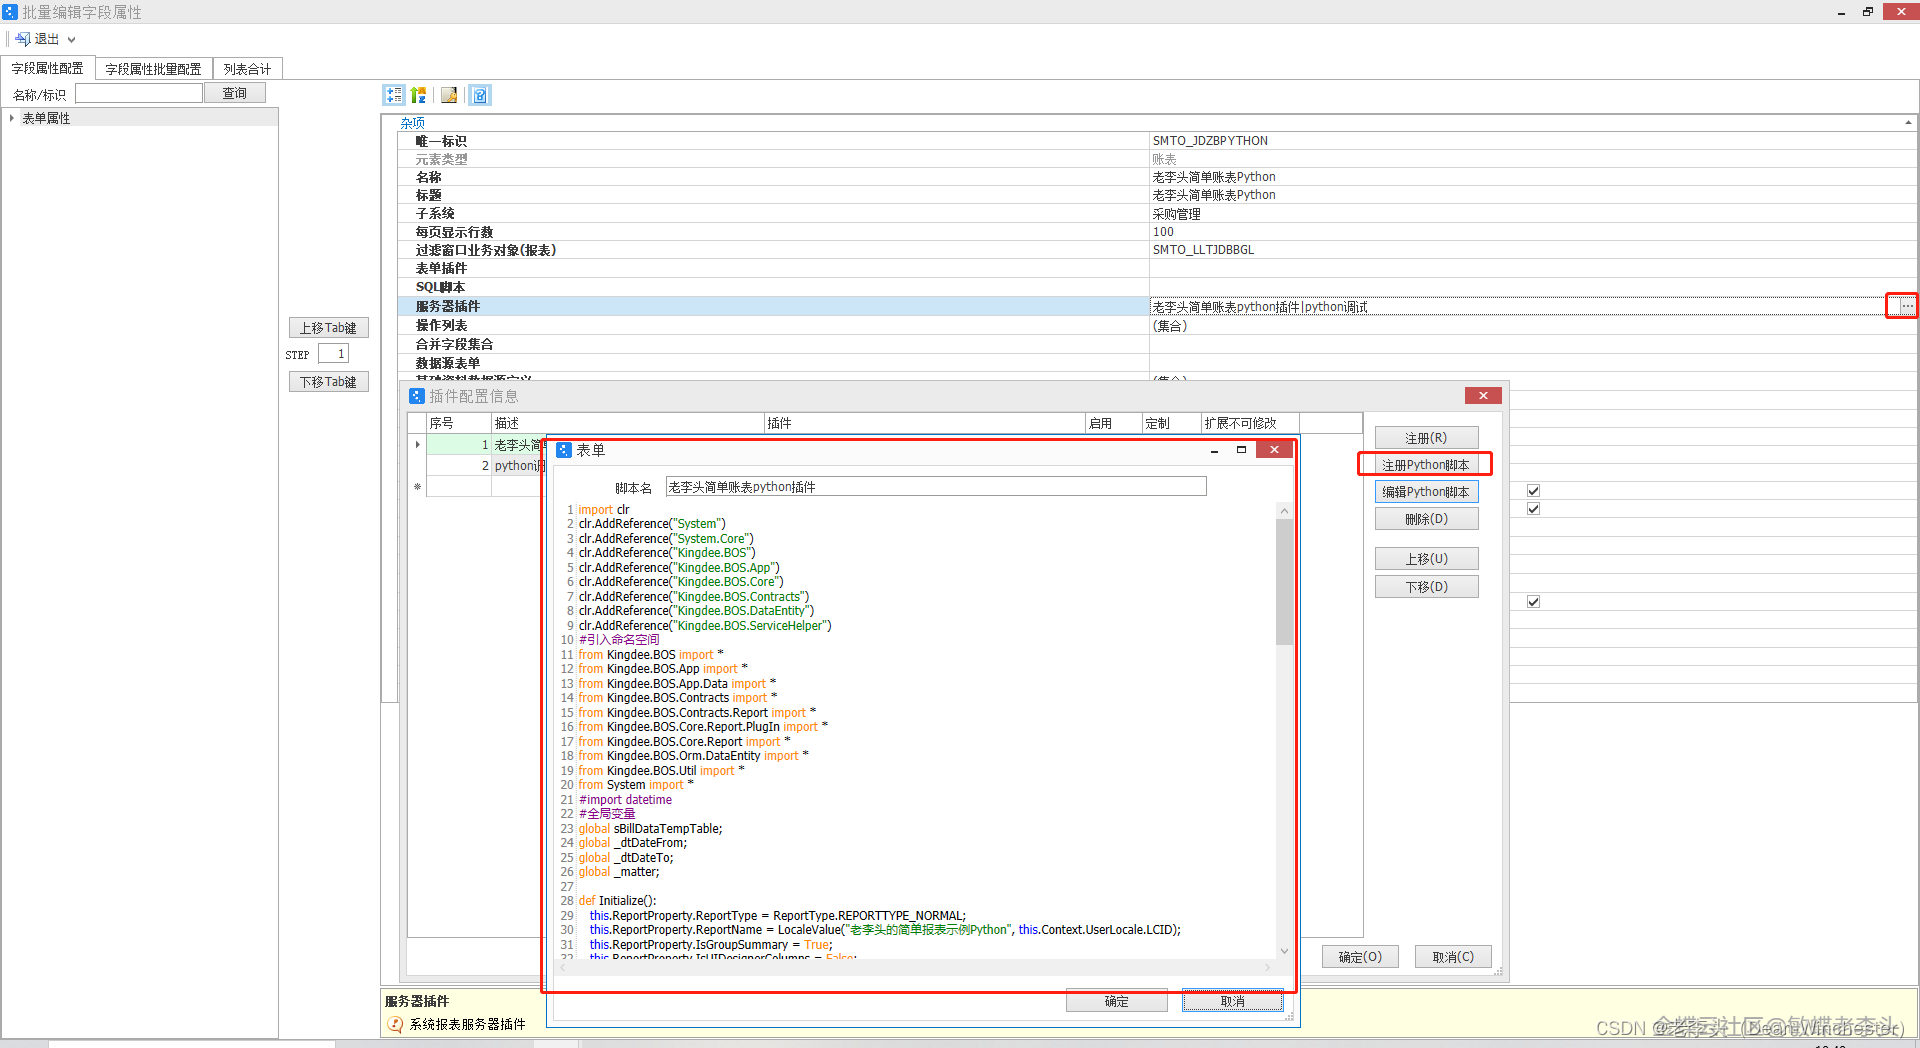Focus the 名称/标识 search field
Screen dimensions: 1920x1048
pyautogui.click(x=139, y=93)
